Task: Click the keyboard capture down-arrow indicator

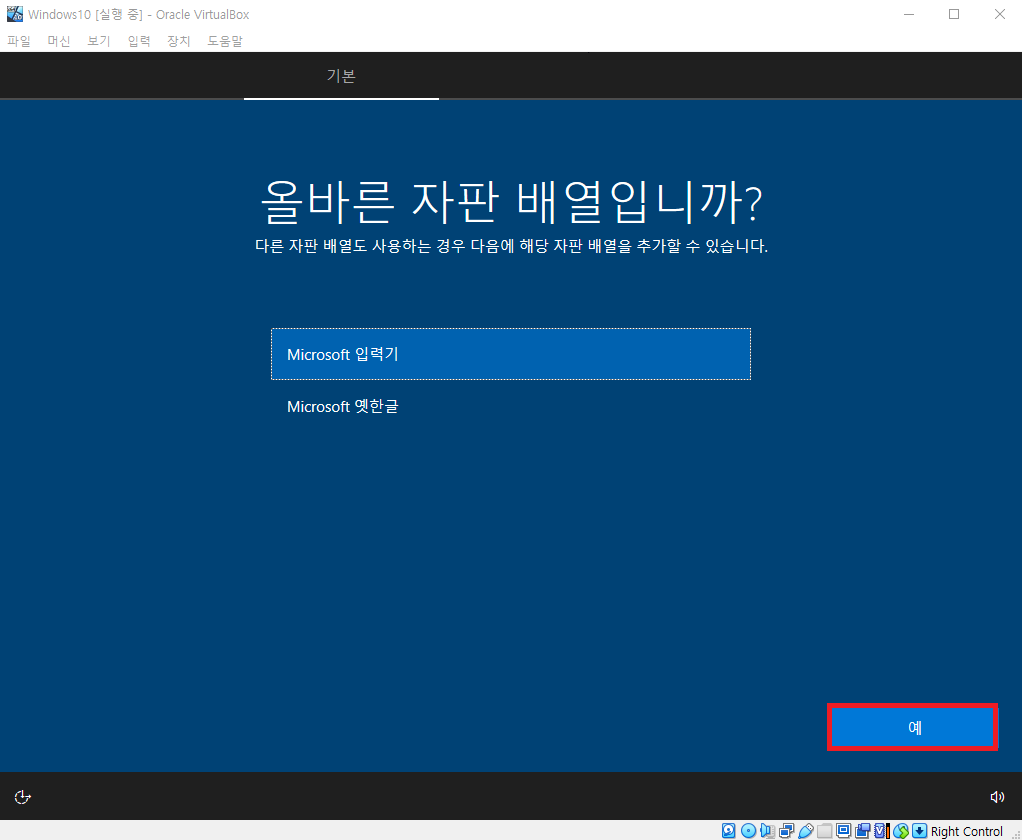Action: [x=920, y=830]
